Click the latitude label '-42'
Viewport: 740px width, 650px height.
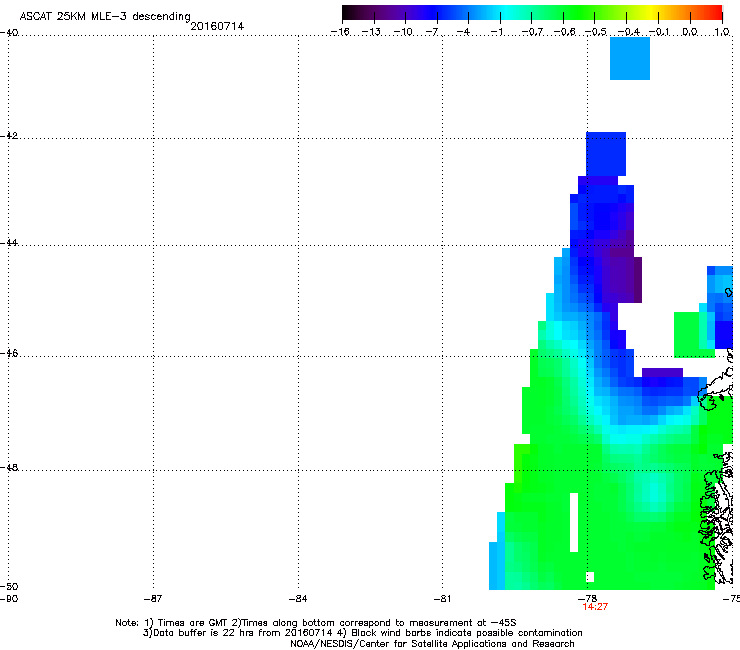tap(9, 135)
